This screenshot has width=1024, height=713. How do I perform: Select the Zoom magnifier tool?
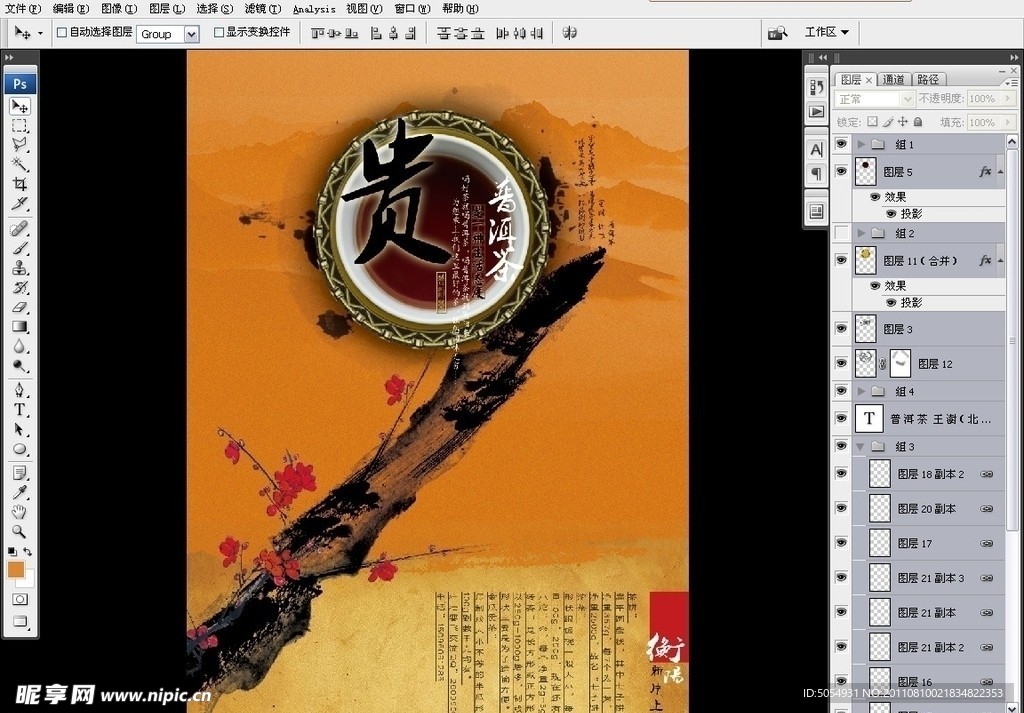(19, 531)
